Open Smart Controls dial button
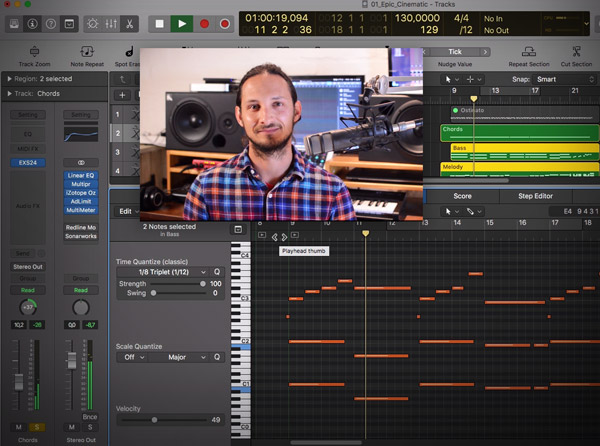 point(93,24)
